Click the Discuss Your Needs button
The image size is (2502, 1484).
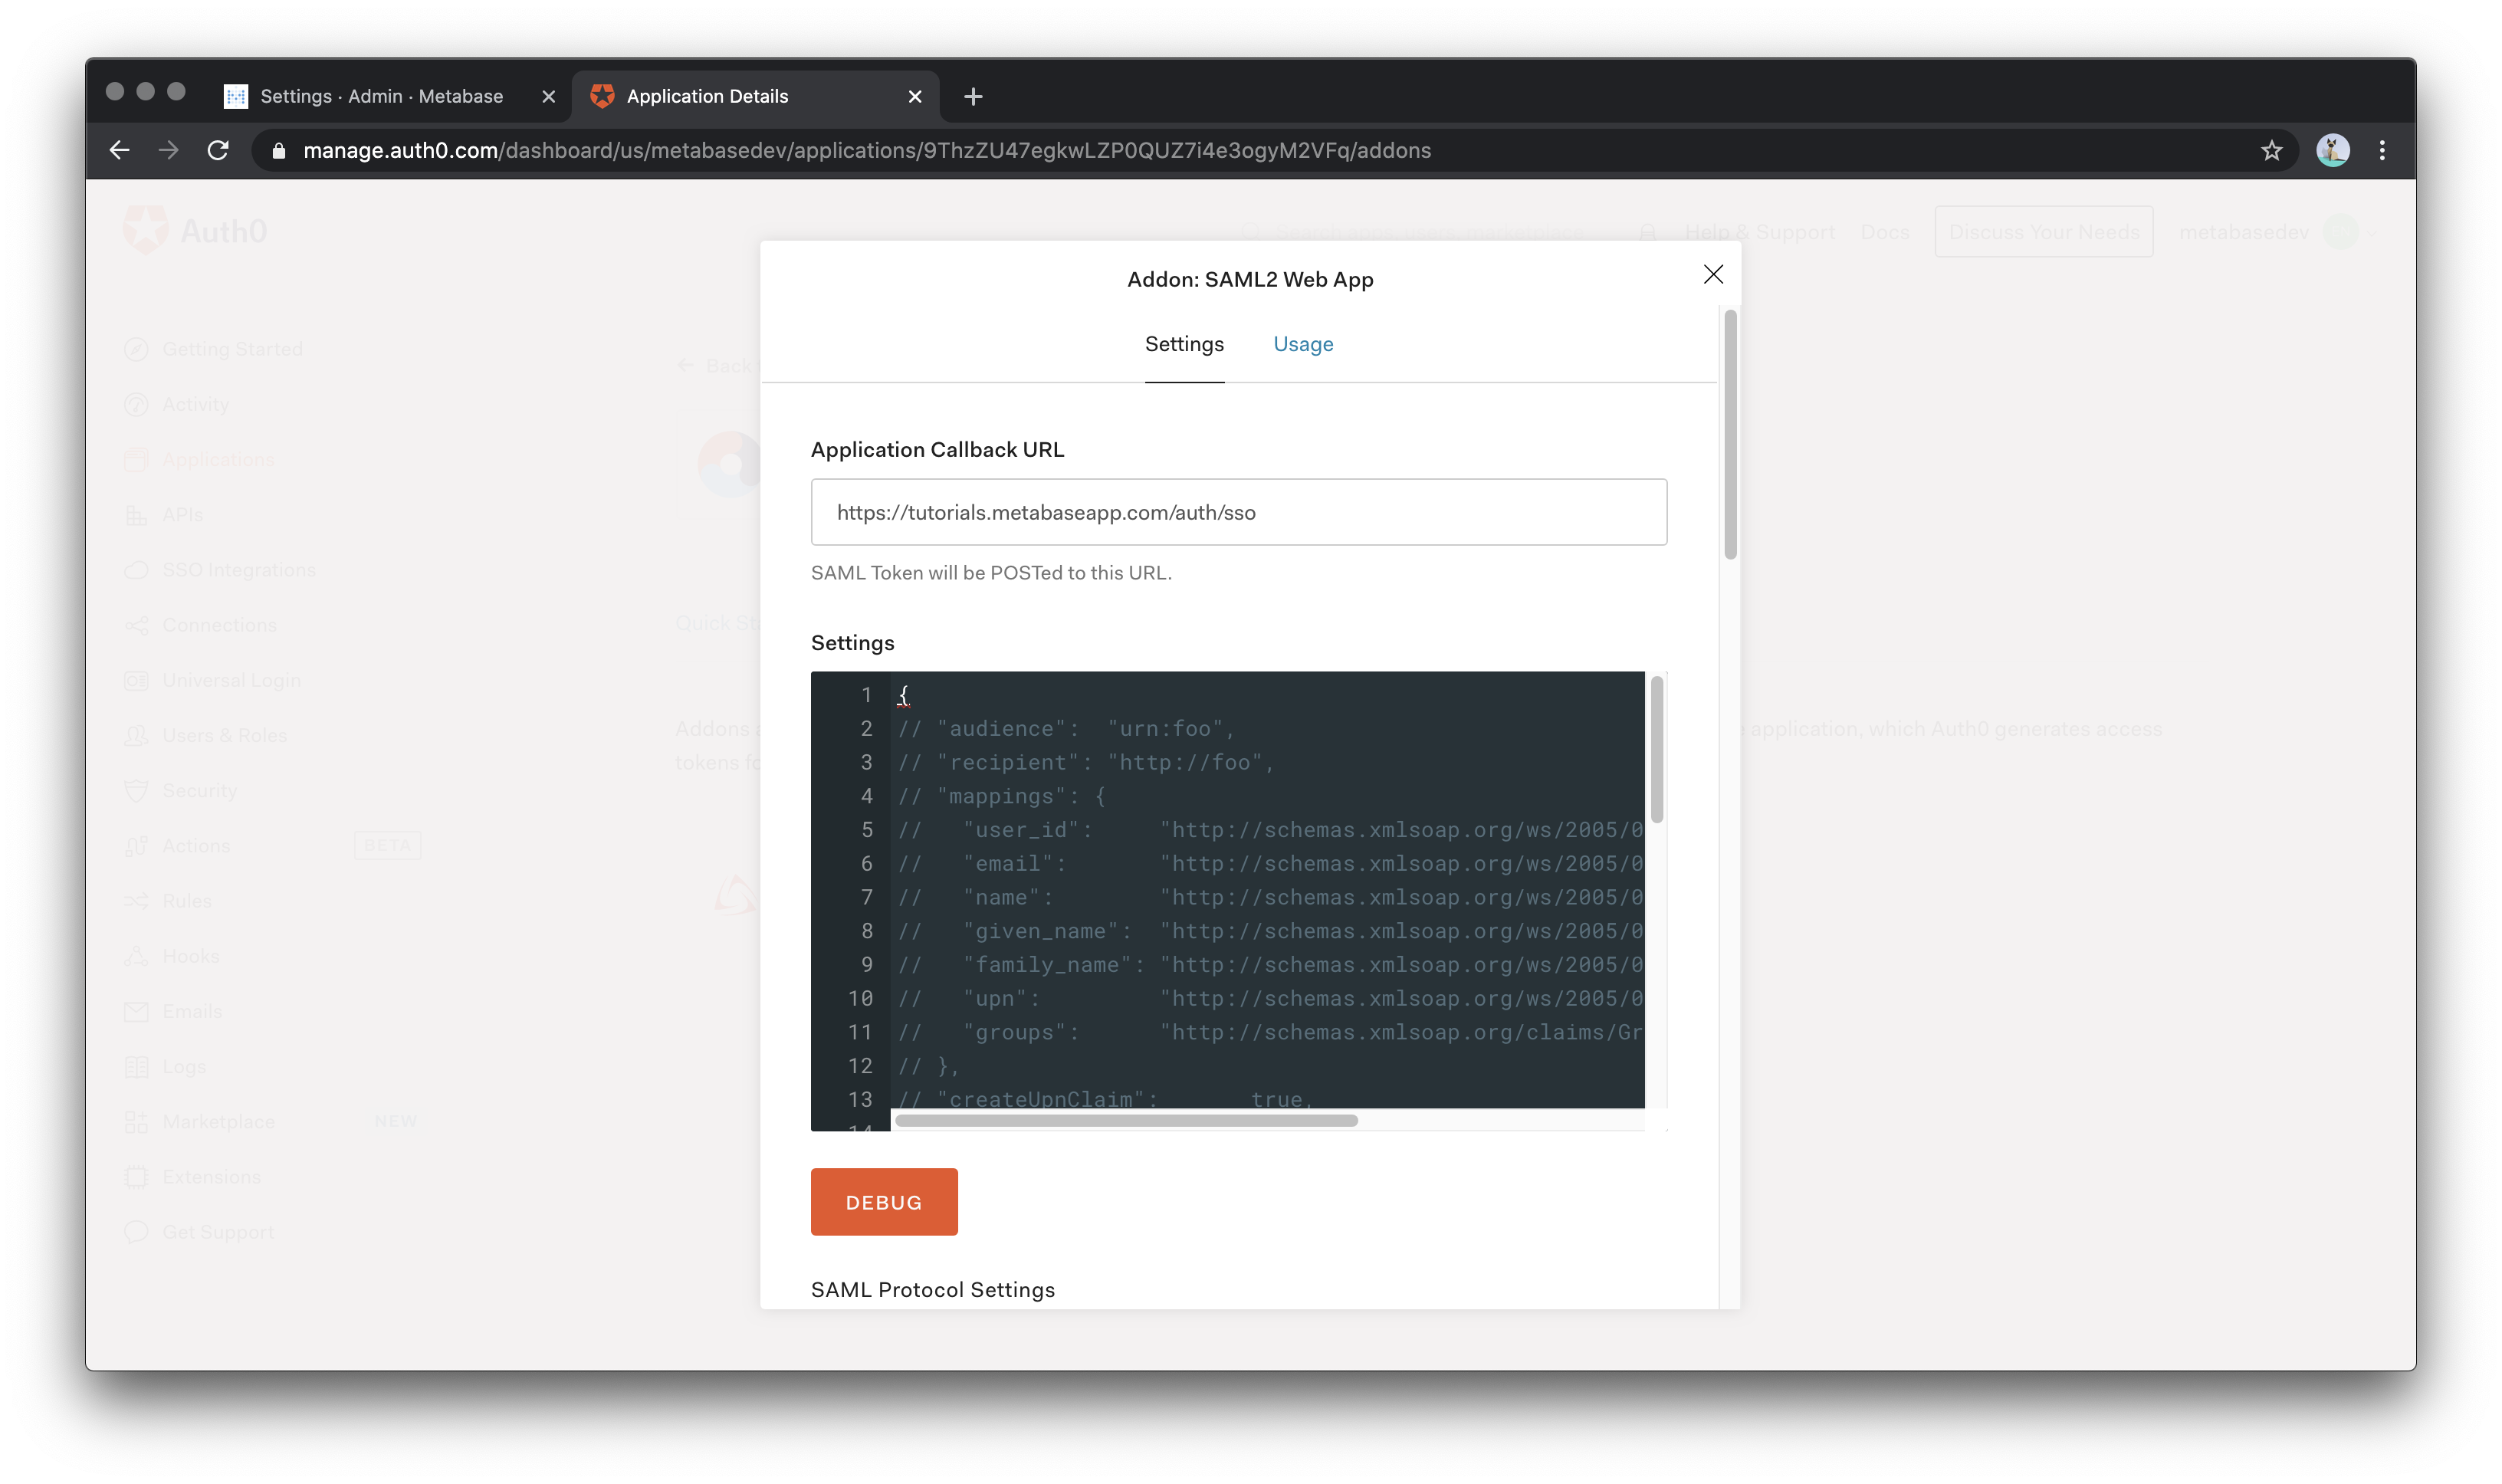tap(2043, 231)
